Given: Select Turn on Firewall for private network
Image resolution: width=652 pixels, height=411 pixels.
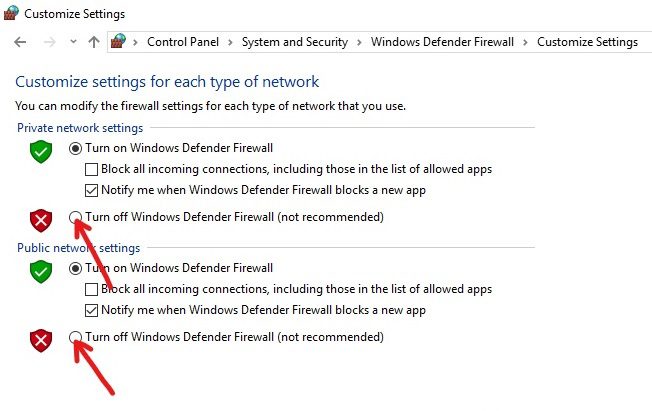Looking at the screenshot, I should pos(75,149).
